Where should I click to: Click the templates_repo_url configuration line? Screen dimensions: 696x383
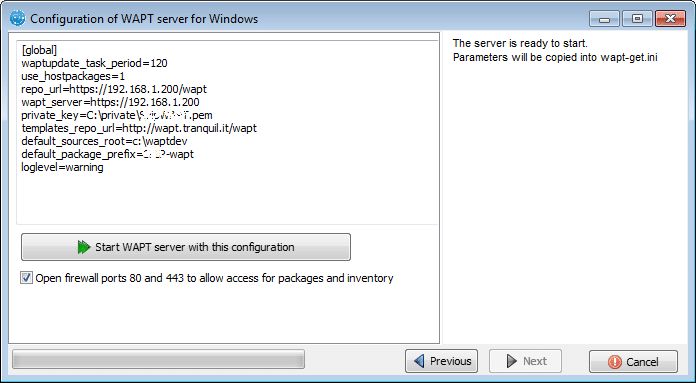139,128
